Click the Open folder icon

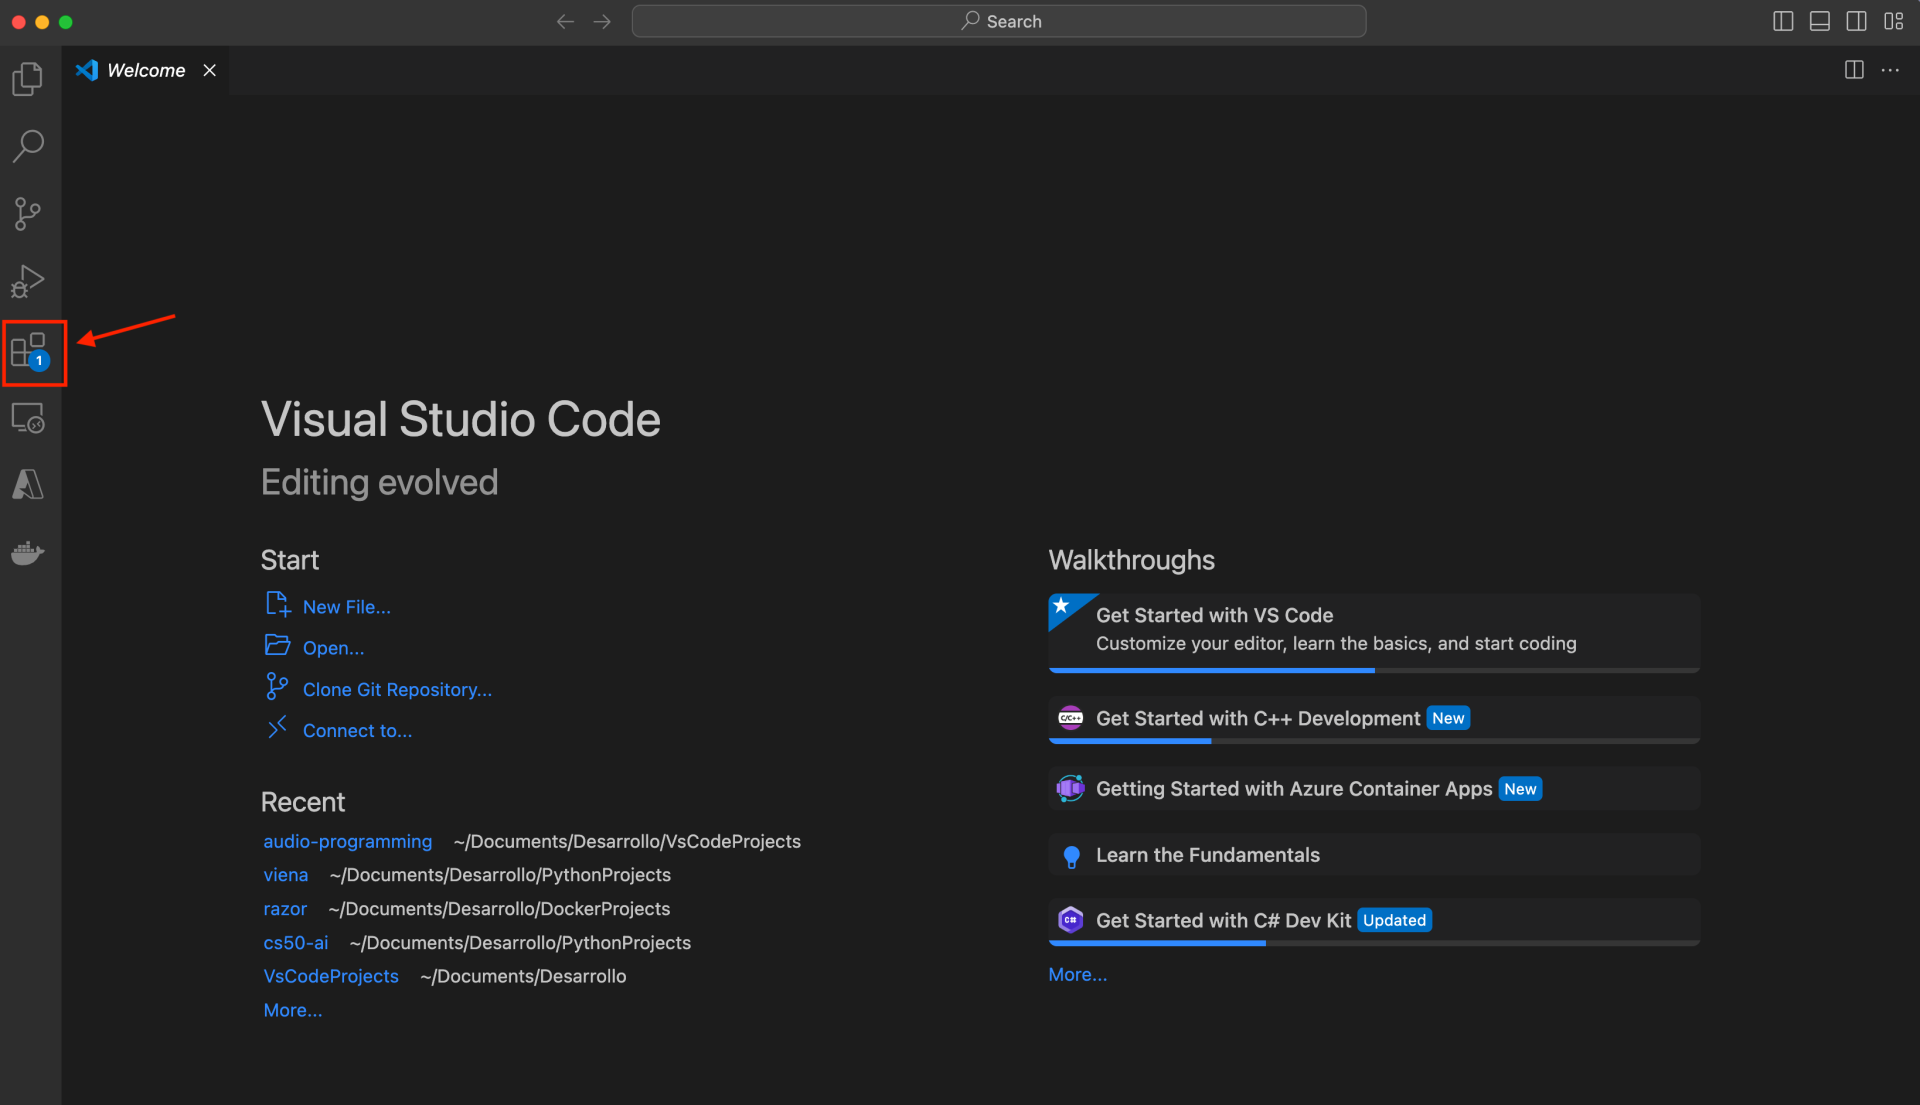coord(277,646)
